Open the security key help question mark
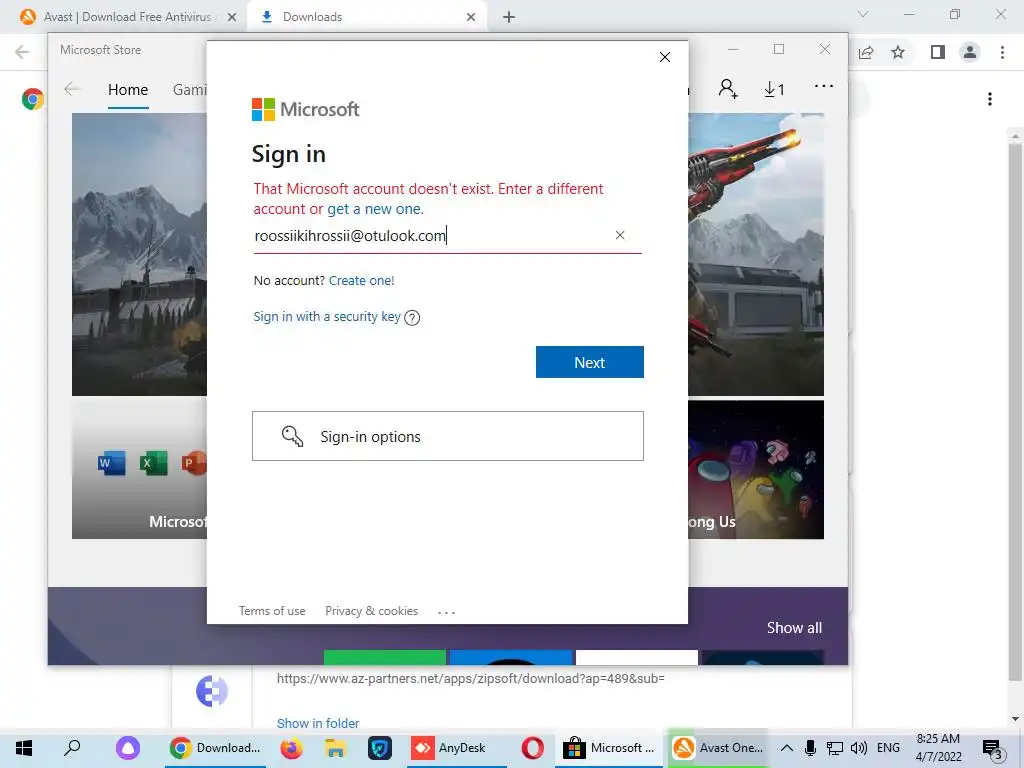 point(412,318)
